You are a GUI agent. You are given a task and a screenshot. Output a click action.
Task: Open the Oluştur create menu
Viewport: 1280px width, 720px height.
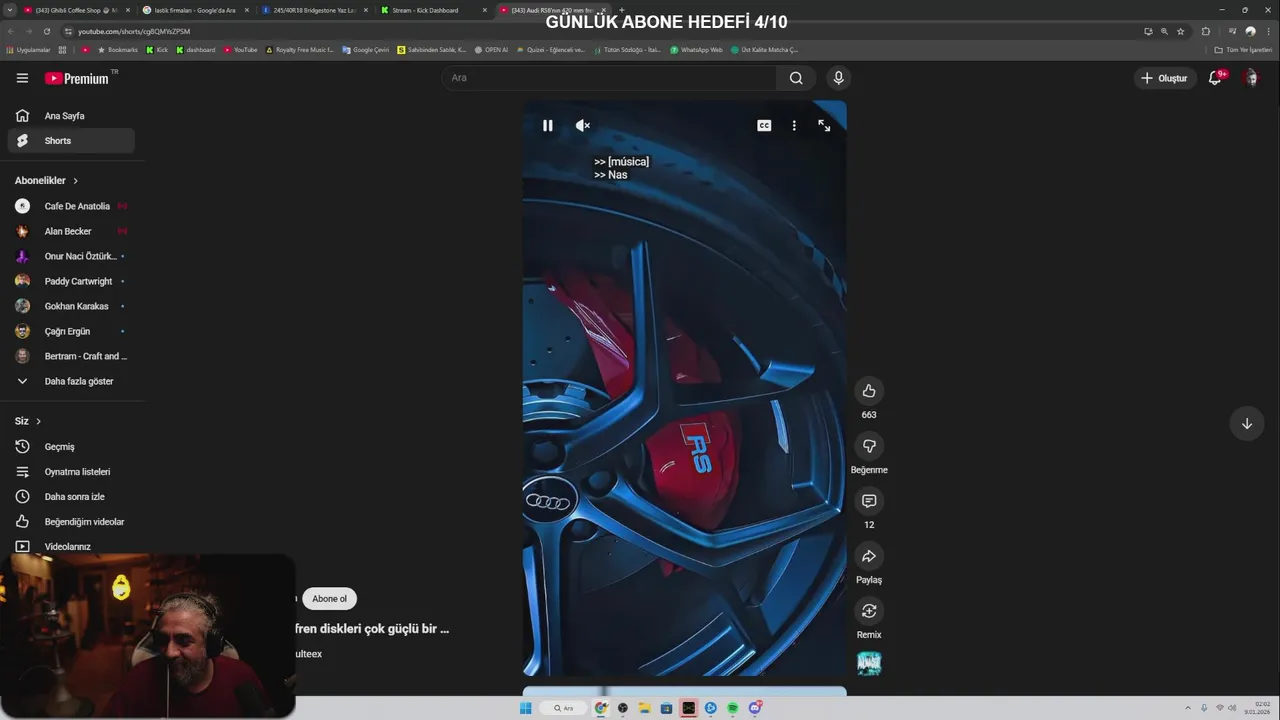pos(1165,78)
